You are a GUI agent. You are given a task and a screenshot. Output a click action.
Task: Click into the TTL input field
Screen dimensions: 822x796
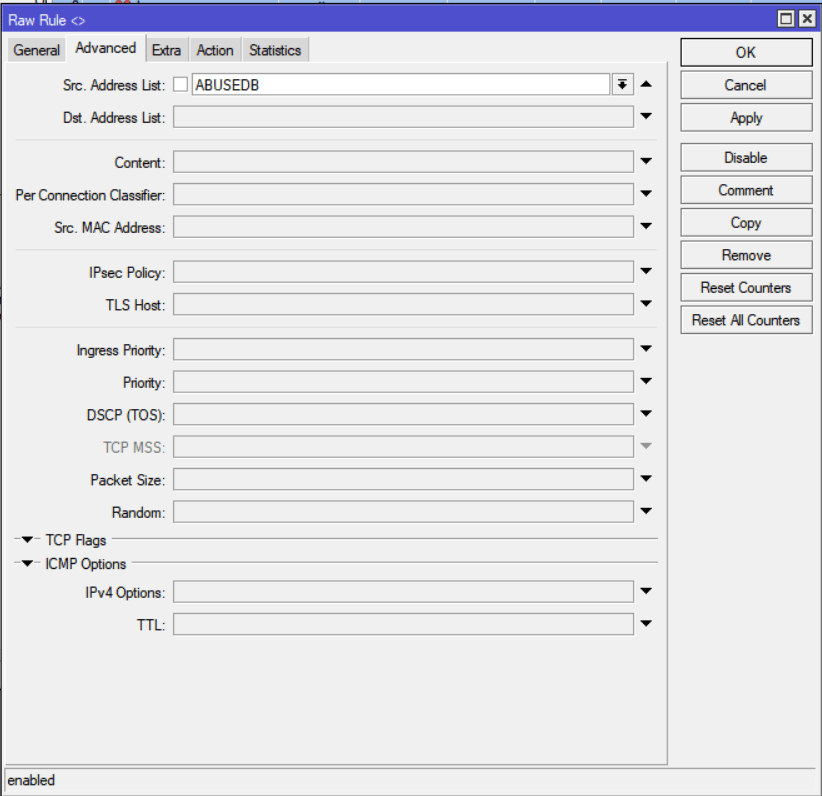[403, 625]
